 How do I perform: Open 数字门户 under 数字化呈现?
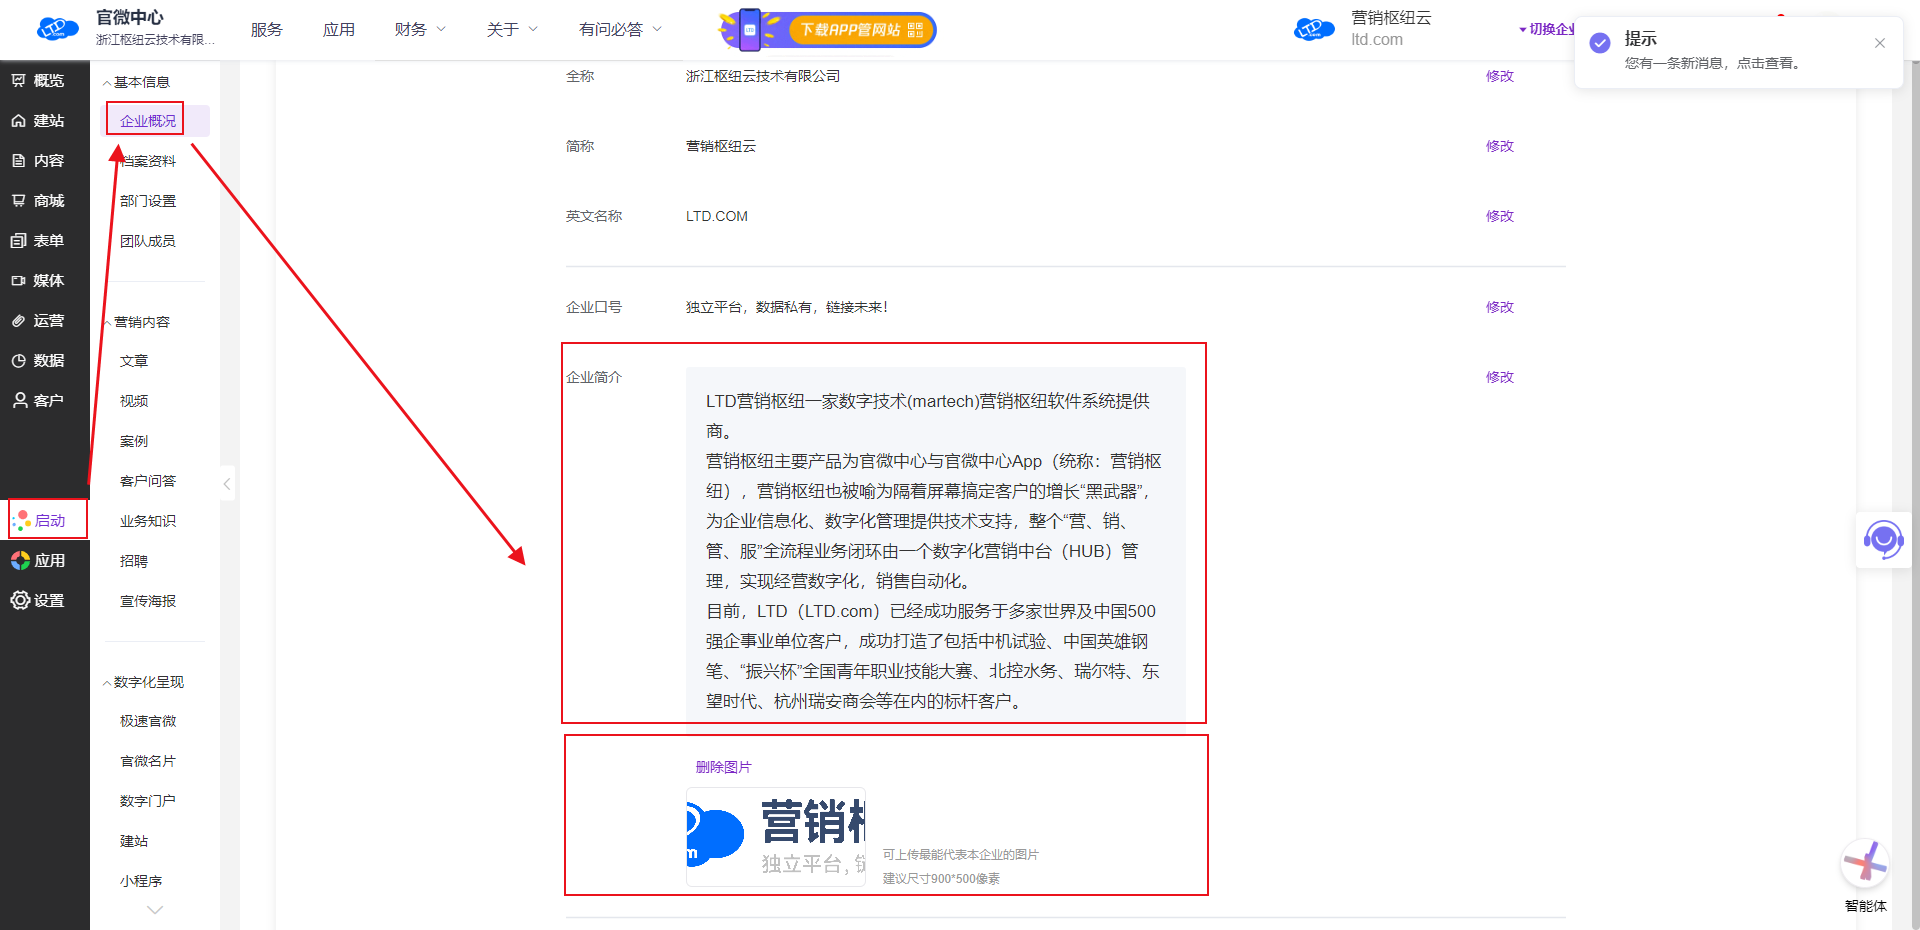click(x=148, y=801)
